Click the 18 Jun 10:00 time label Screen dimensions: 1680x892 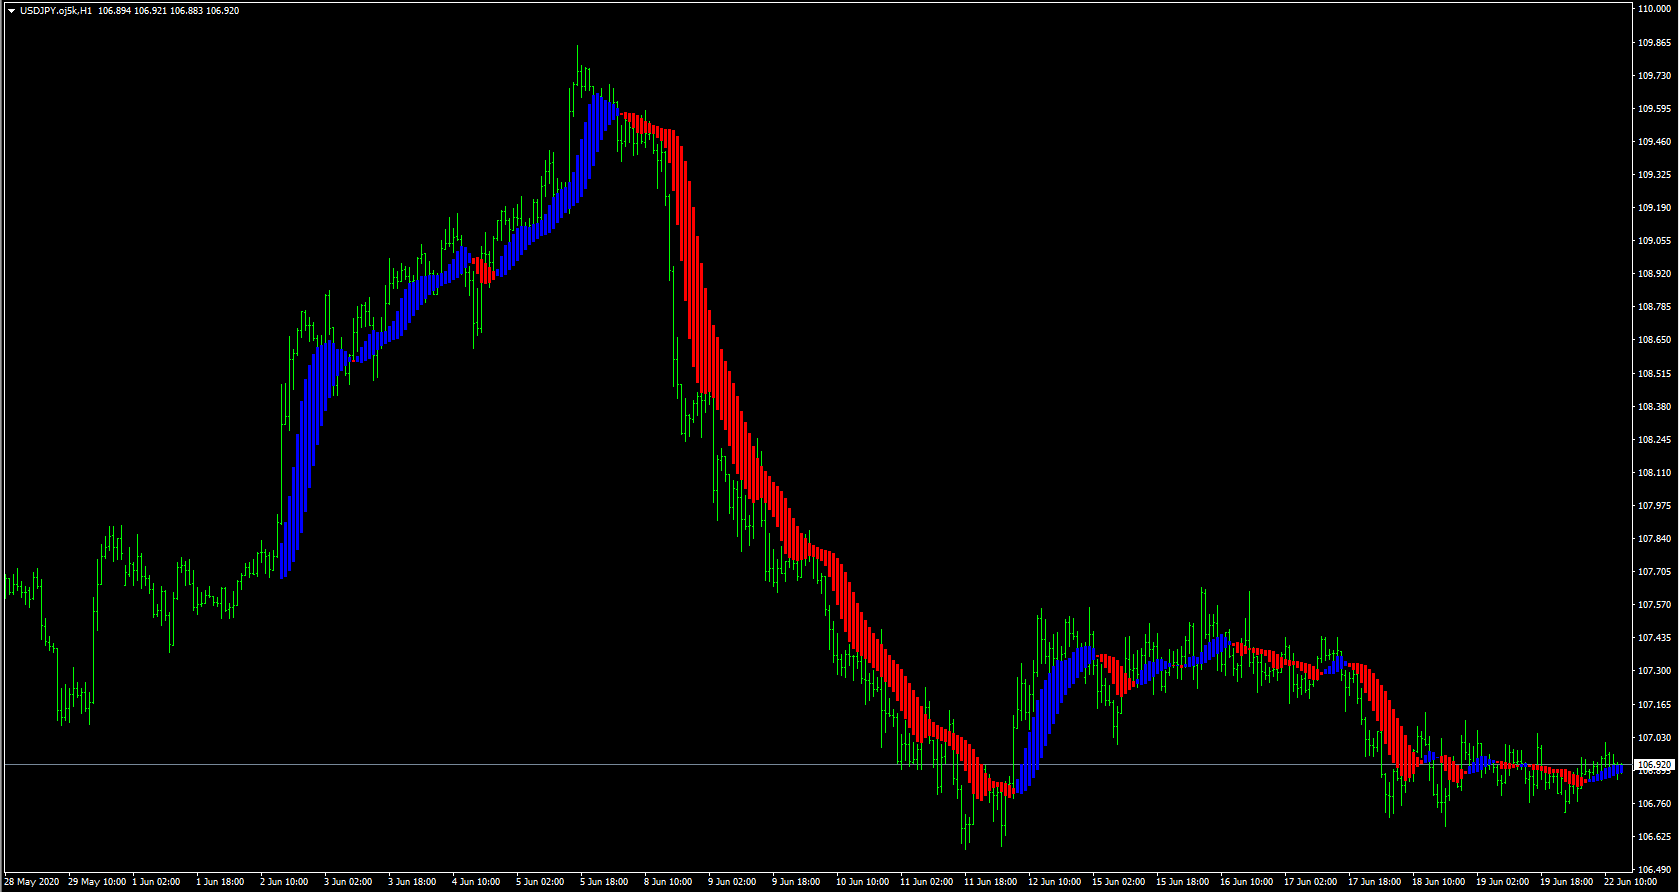coord(1438,882)
